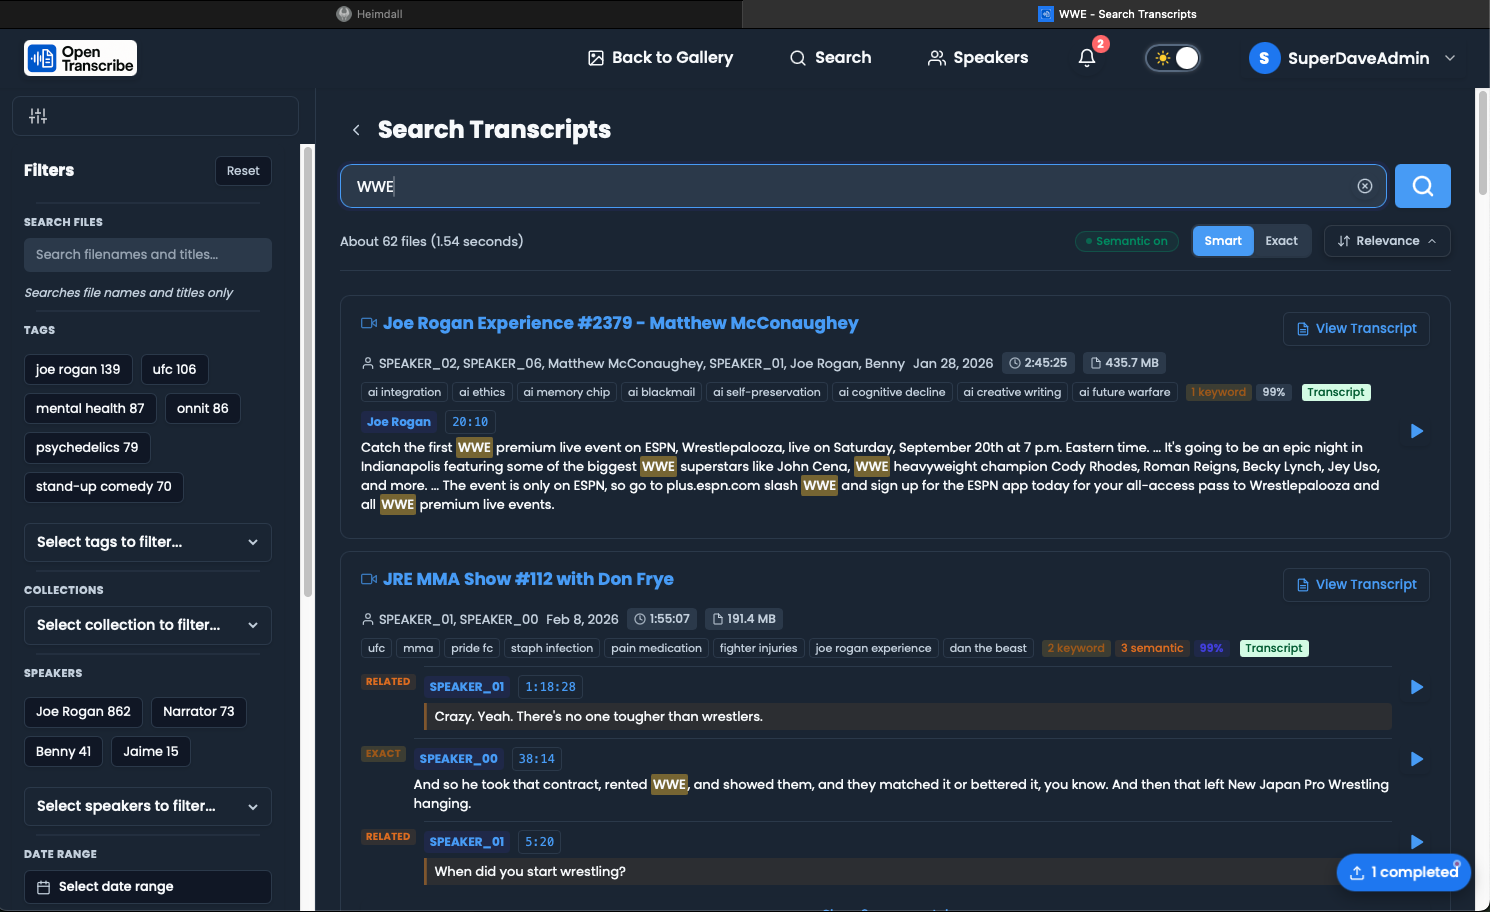Click the sort arrows icon next to Relevance

pos(1344,241)
